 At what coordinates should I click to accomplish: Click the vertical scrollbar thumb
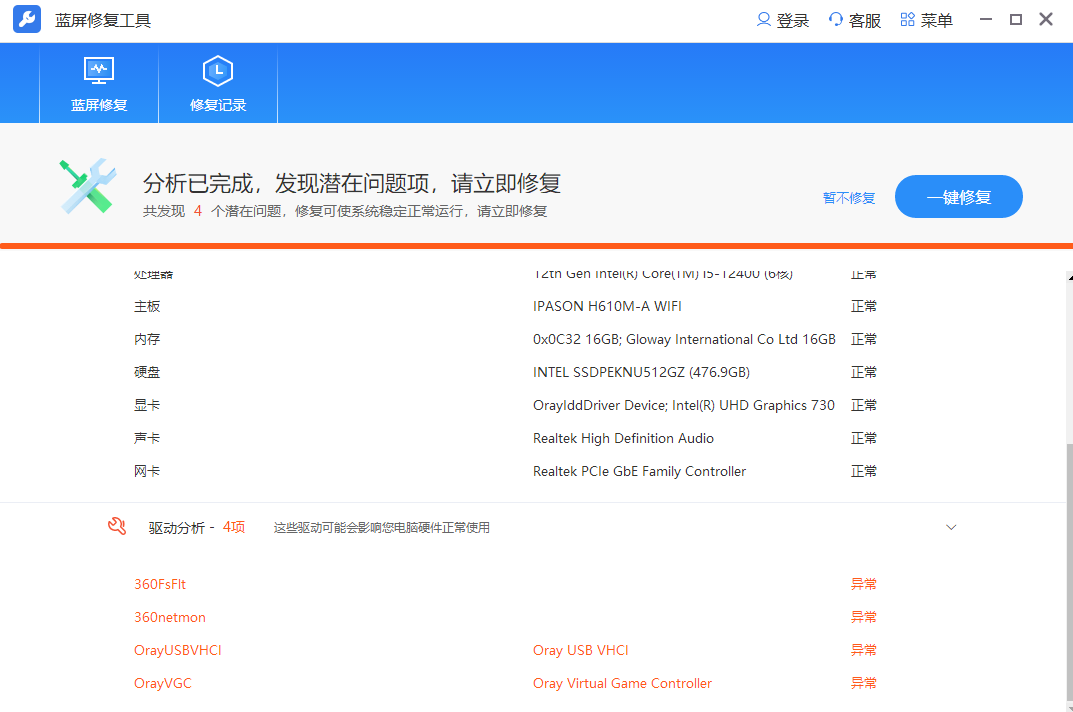click(1070, 572)
